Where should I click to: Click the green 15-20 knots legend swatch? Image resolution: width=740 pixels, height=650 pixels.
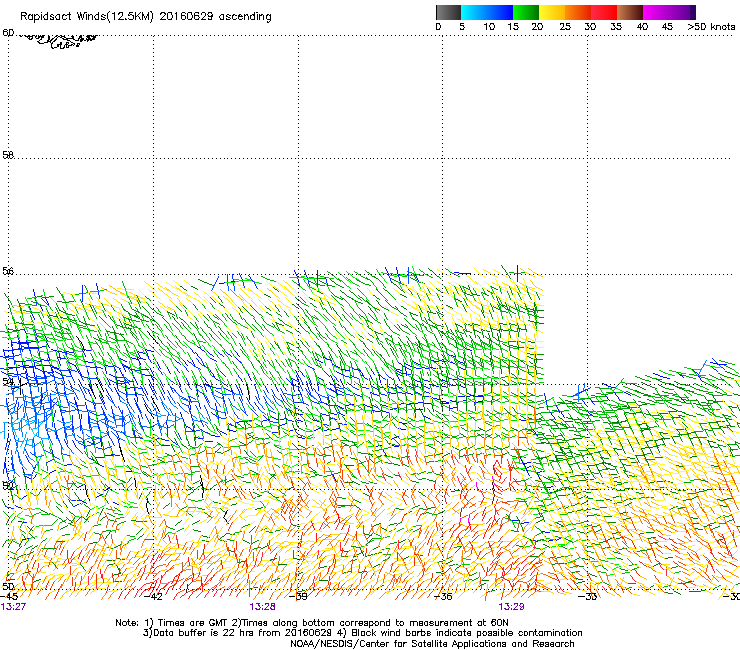pyautogui.click(x=526, y=12)
